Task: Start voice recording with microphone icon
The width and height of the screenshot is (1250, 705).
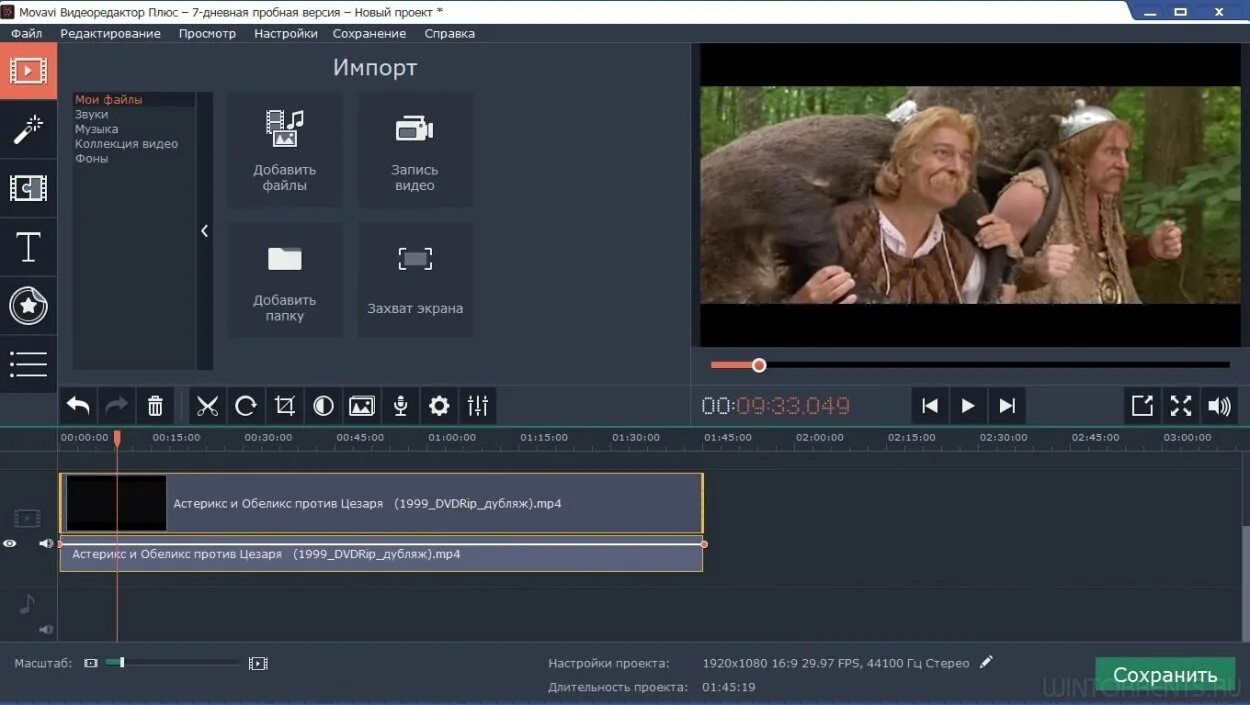Action: tap(400, 406)
